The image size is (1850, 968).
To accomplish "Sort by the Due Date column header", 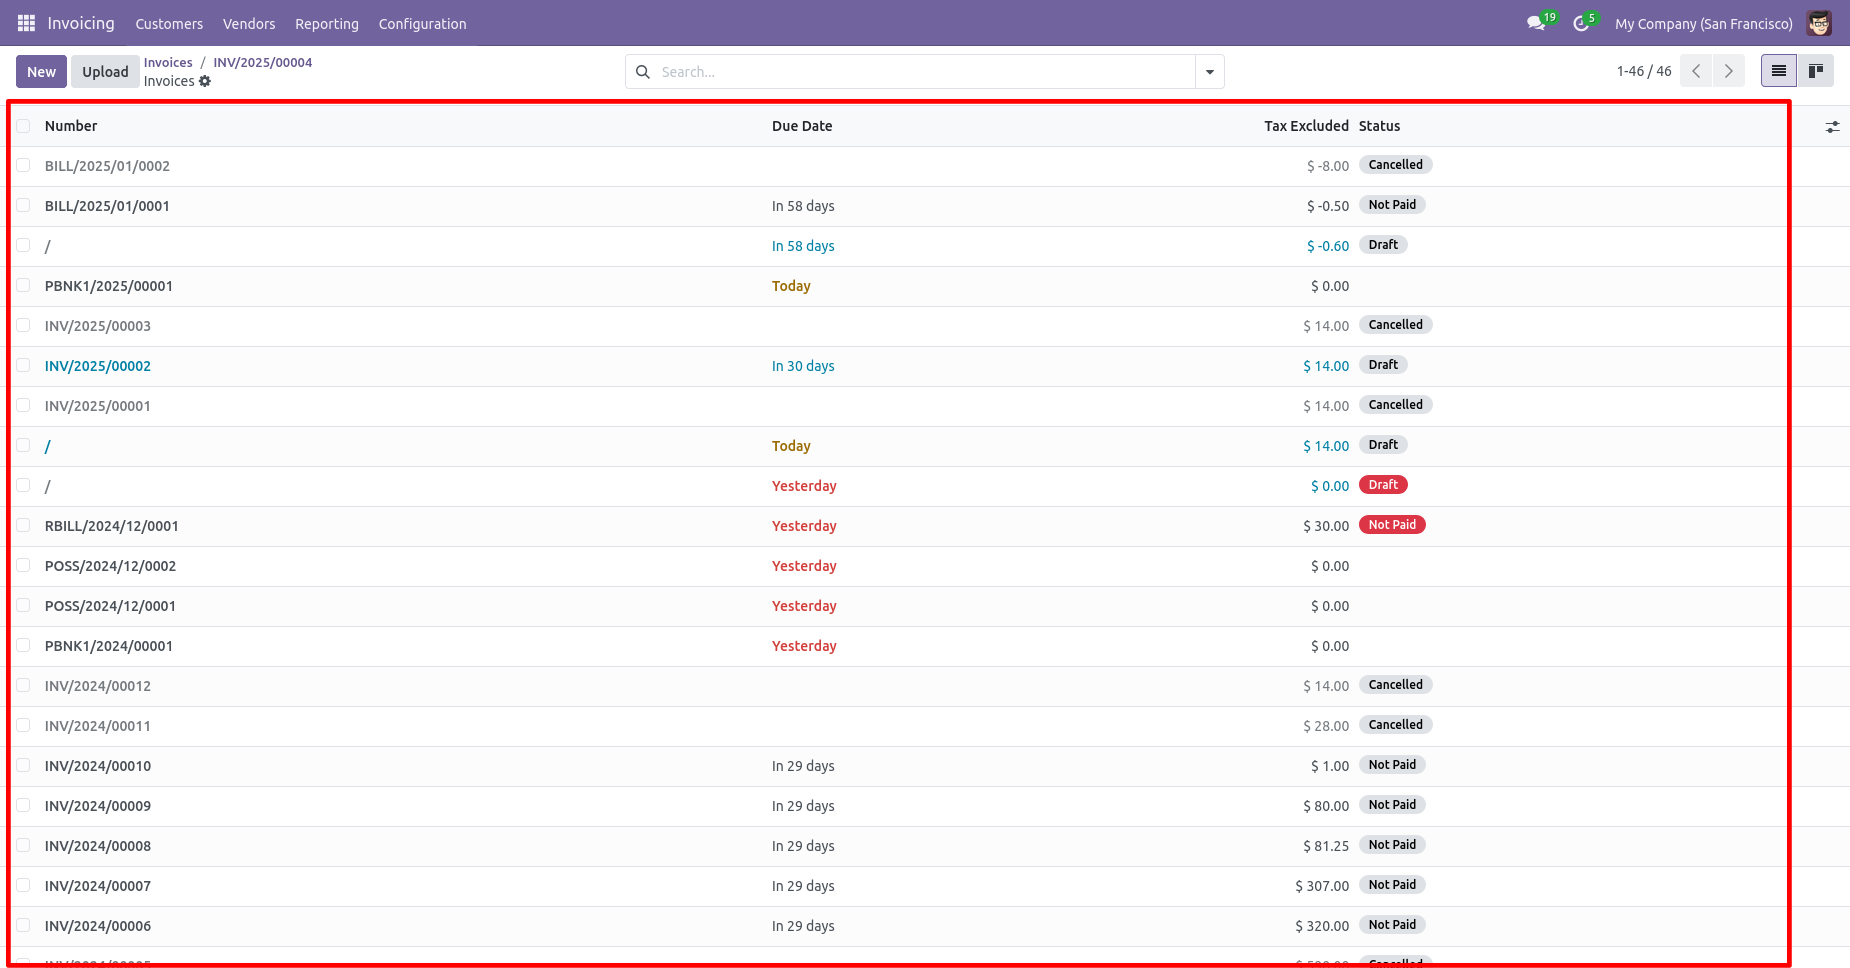I will point(802,126).
